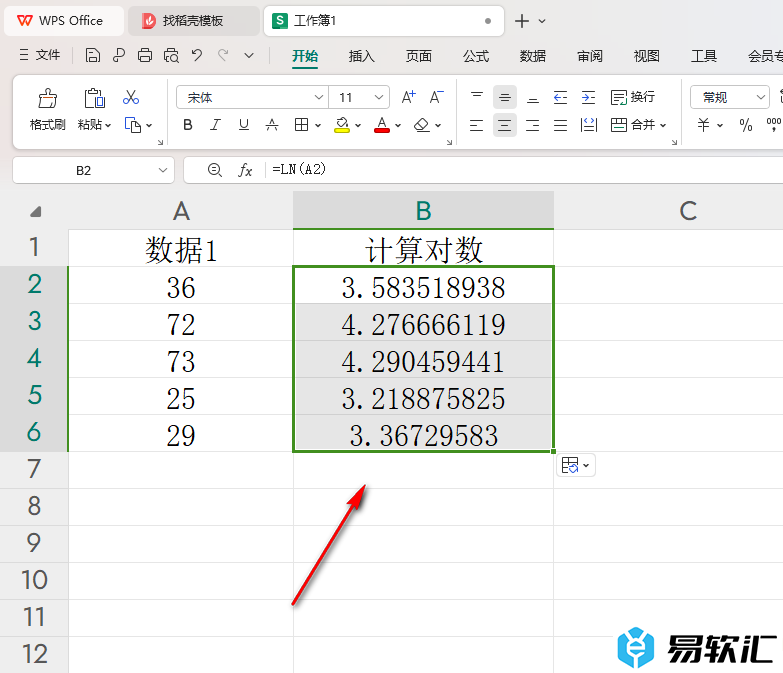Toggle Underline formatting
The height and width of the screenshot is (673, 783).
click(244, 125)
